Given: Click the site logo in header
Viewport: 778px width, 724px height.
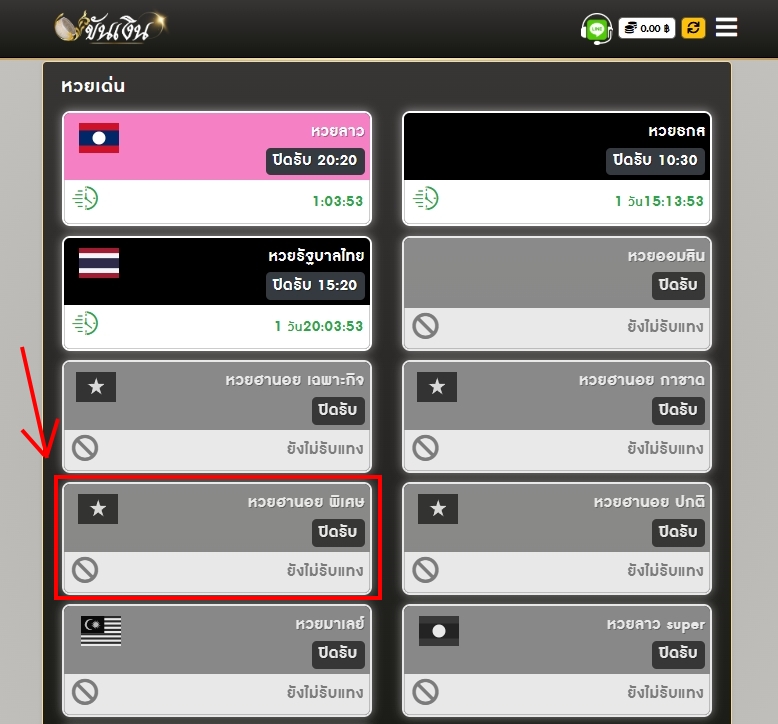Looking at the screenshot, I should pos(111,27).
